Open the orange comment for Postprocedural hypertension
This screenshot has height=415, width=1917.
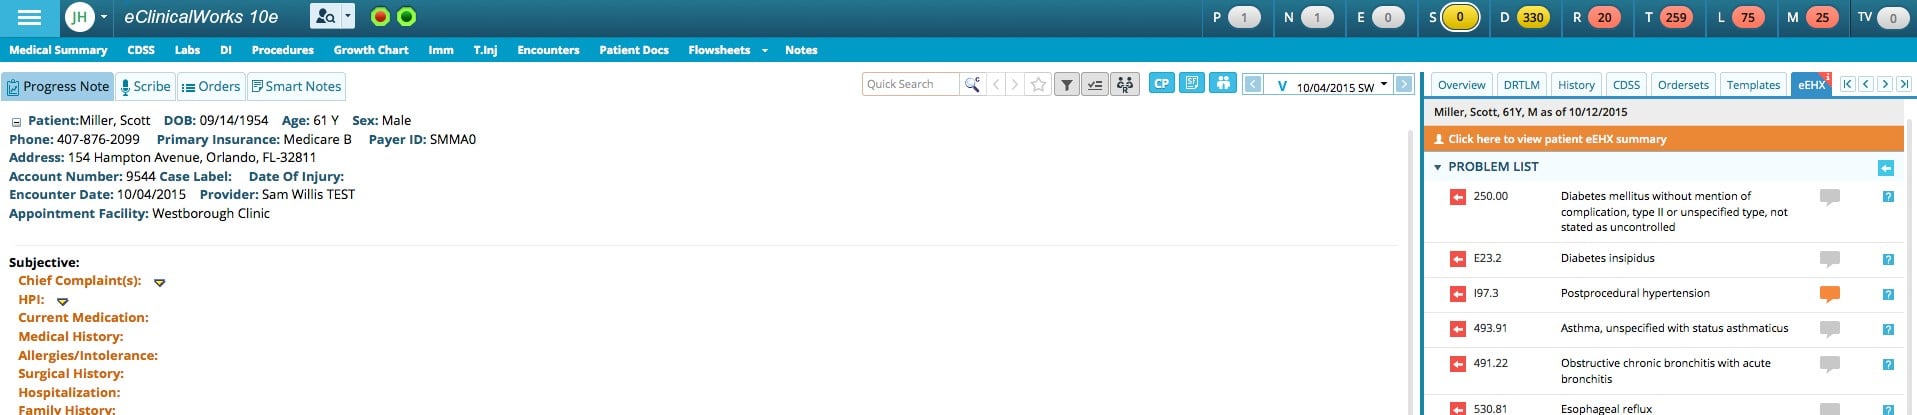(x=1829, y=294)
